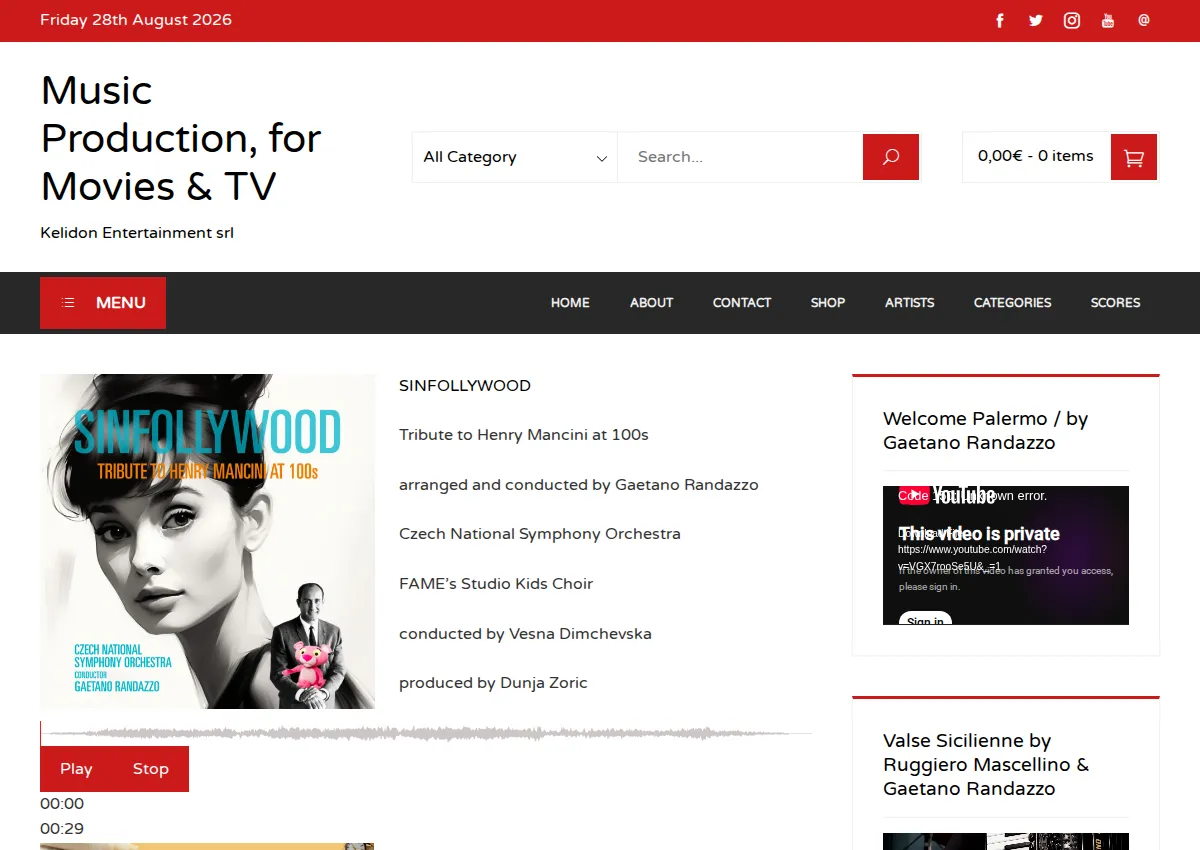
Task: Open the CONTACT menu item
Action: [x=742, y=303]
